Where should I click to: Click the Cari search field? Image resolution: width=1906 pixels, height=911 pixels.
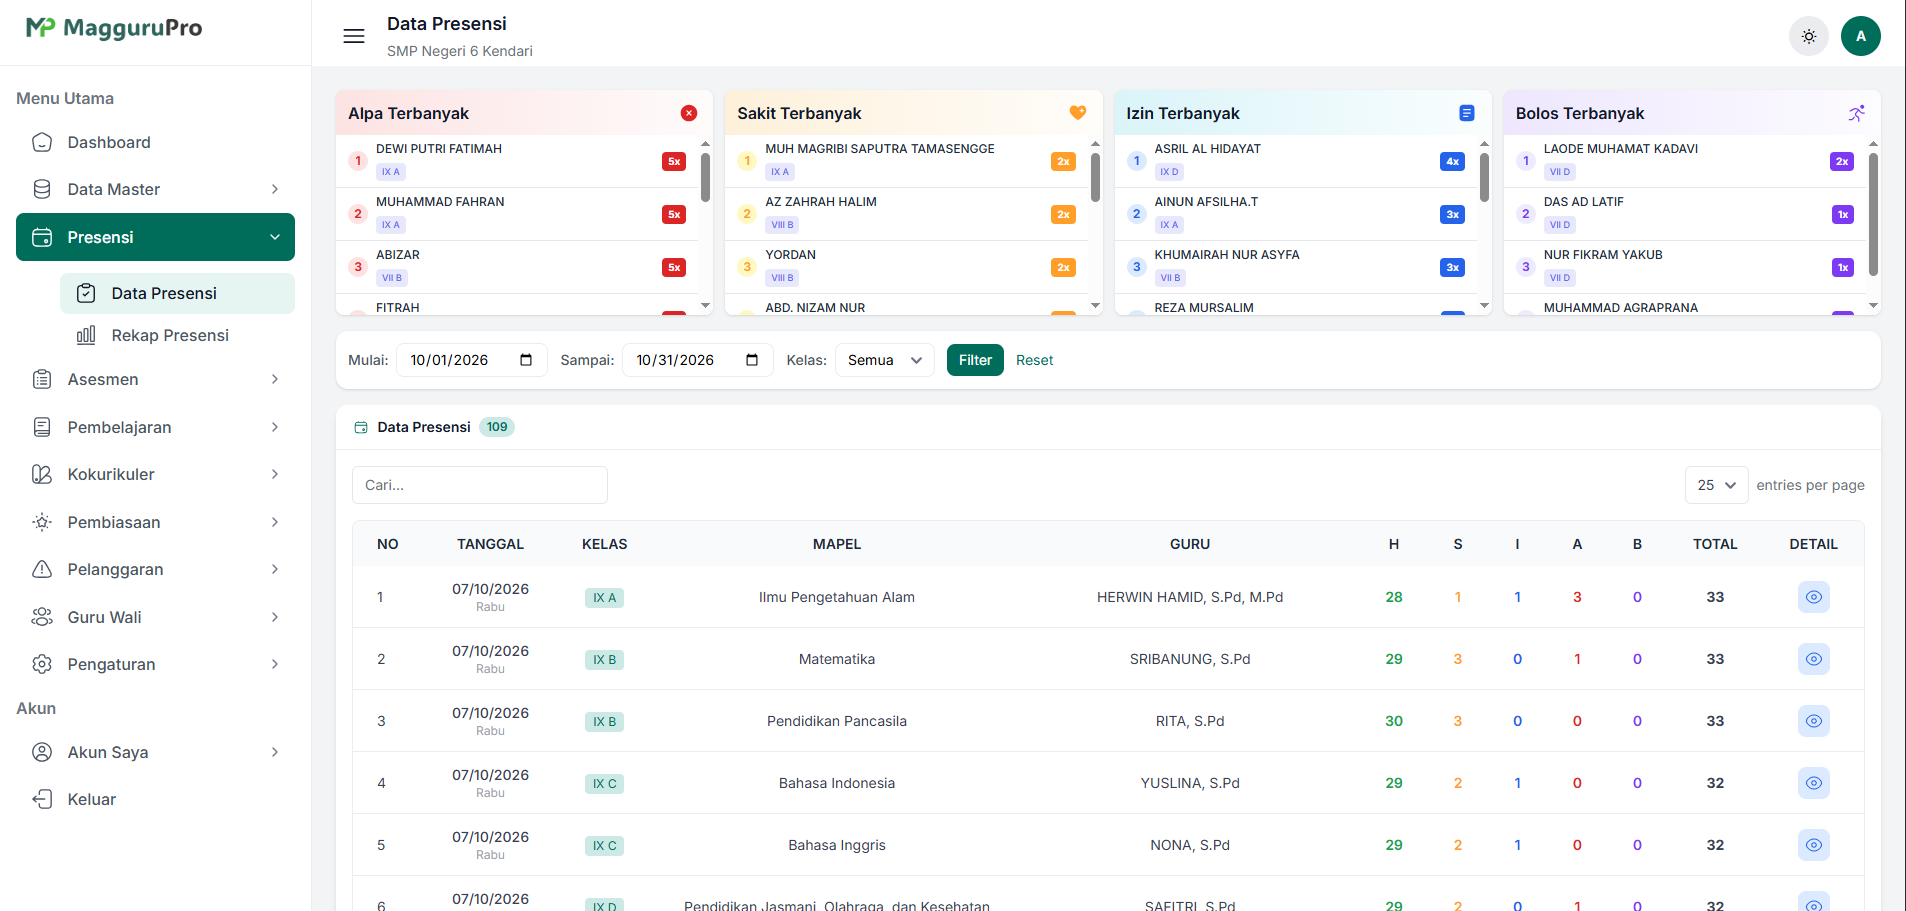point(480,485)
